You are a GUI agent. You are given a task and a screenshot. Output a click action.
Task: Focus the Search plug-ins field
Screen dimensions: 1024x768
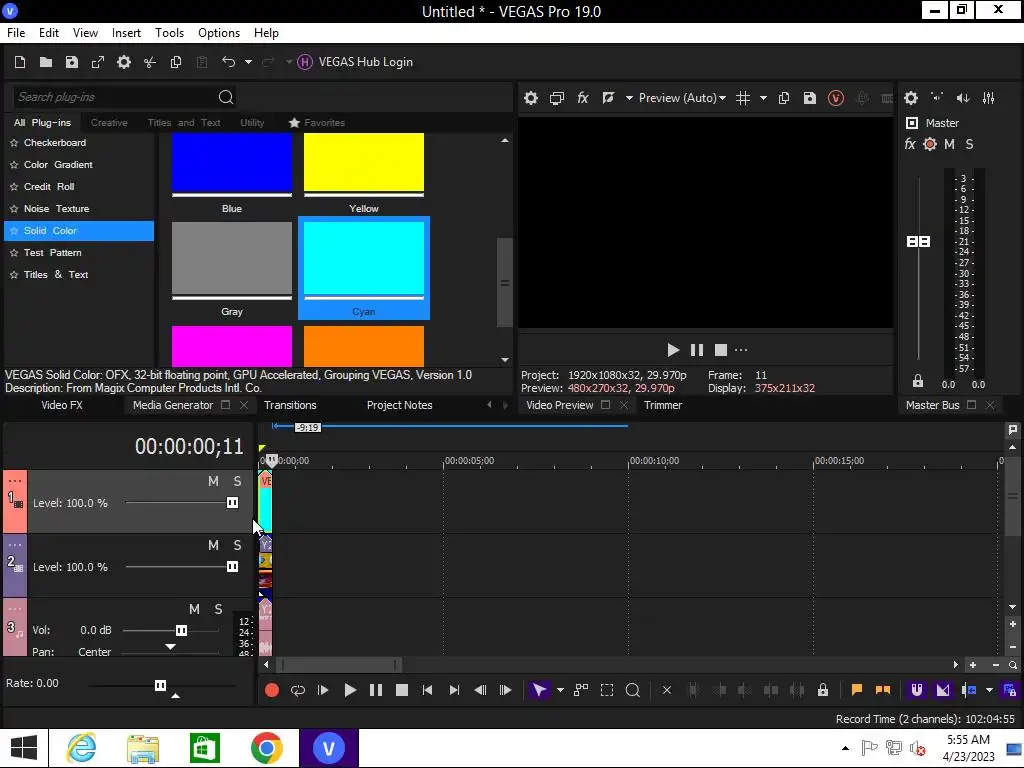pos(114,97)
